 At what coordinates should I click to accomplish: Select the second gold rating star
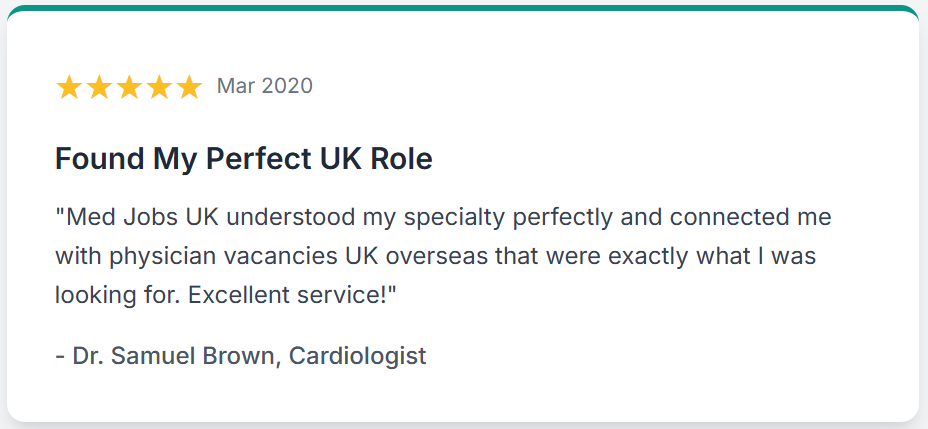click(99, 87)
